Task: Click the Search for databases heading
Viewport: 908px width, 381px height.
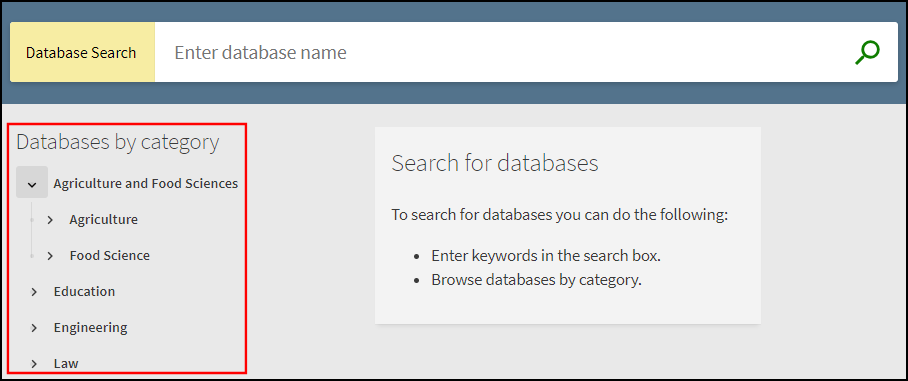Action: (495, 163)
